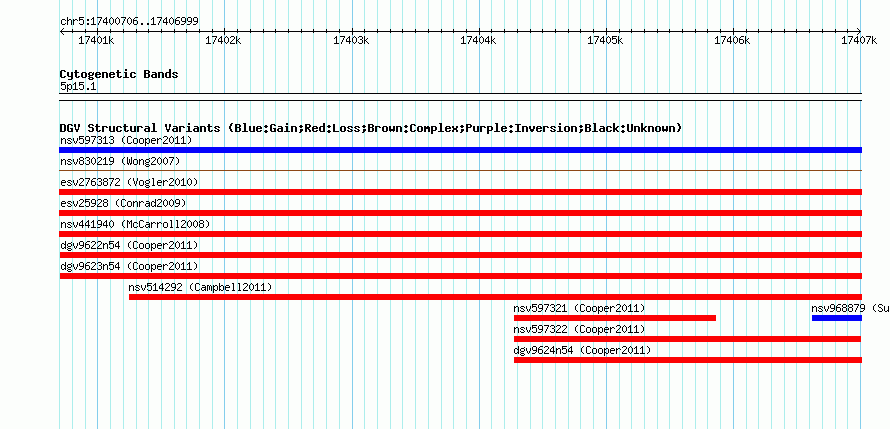The height and width of the screenshot is (429, 890).
Task: Select the 5p15.1 cytogenetic band label
Action: coord(78,87)
